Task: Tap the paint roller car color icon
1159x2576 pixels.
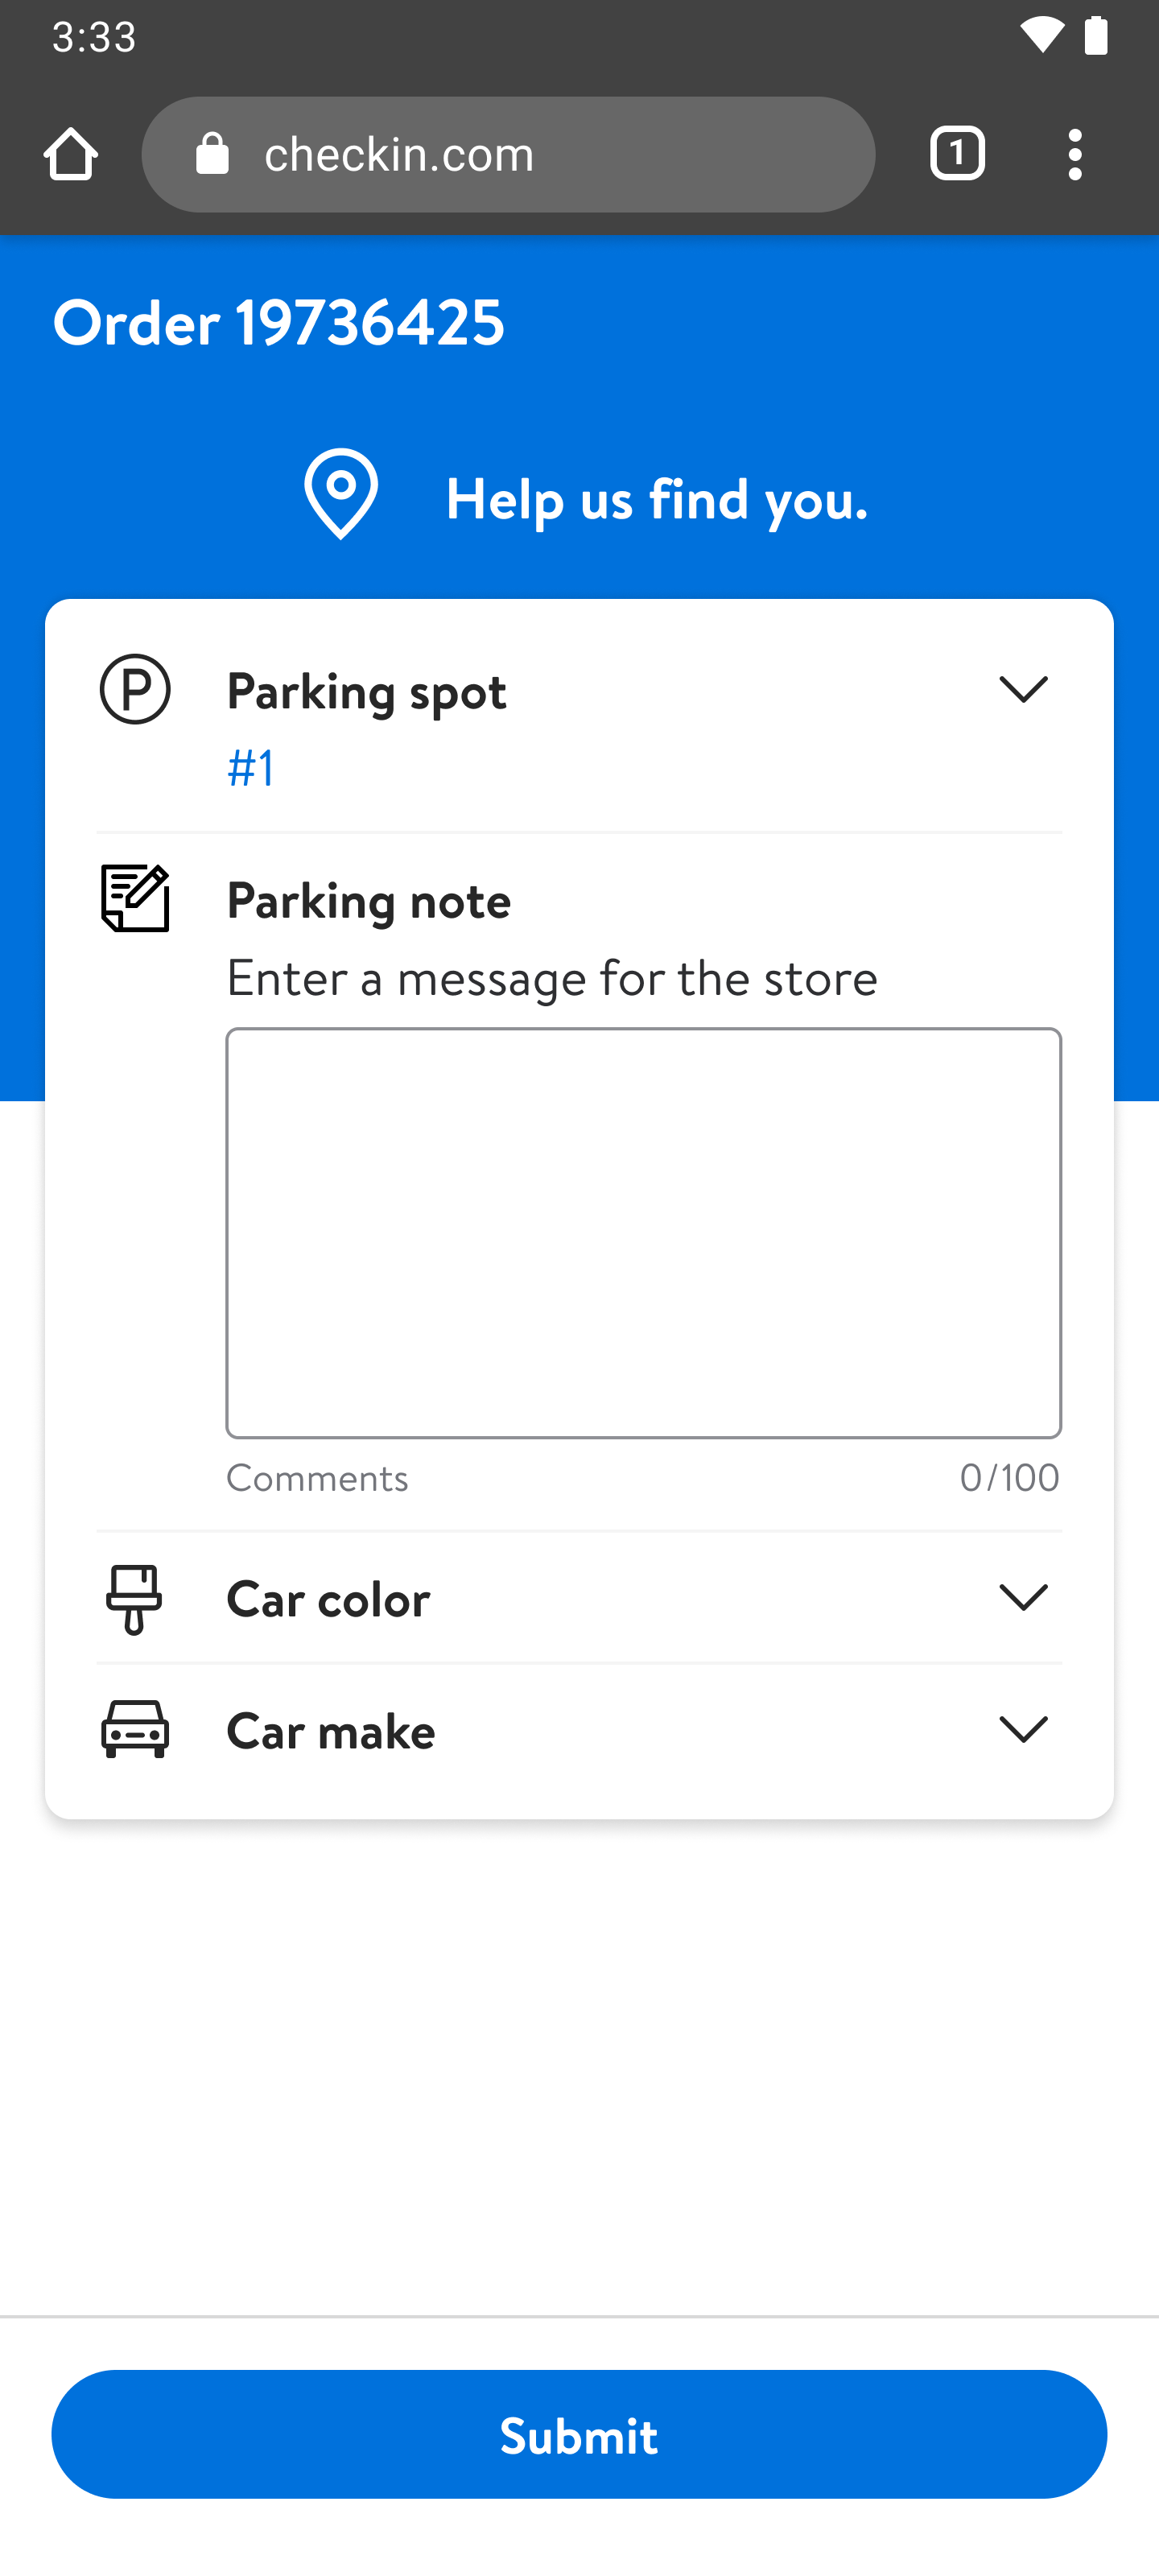Action: (x=134, y=1599)
